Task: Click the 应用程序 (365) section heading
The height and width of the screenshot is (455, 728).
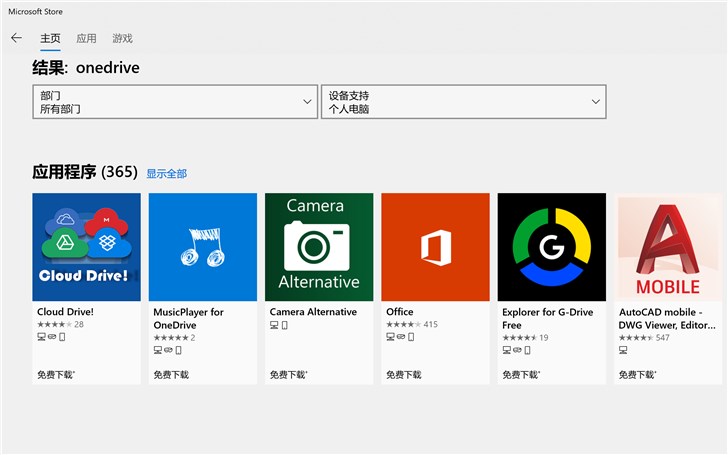Action: pyautogui.click(x=85, y=172)
